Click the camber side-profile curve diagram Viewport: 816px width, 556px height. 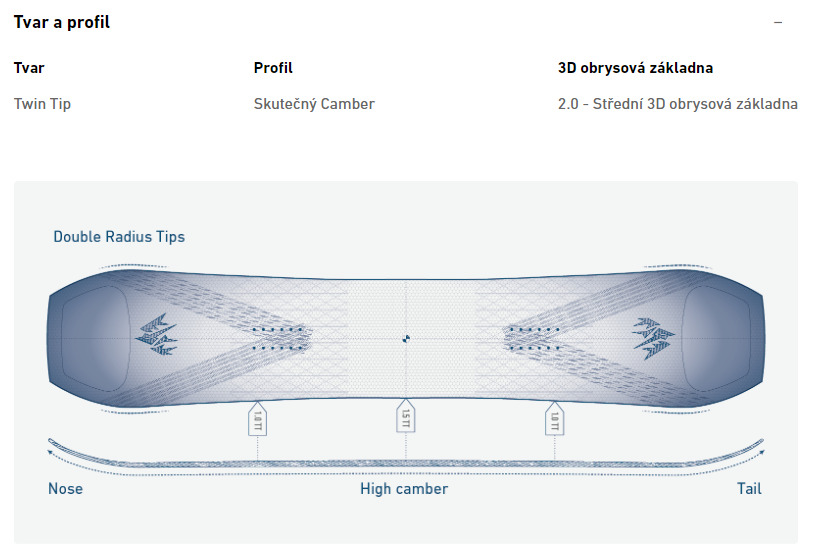tap(406, 458)
